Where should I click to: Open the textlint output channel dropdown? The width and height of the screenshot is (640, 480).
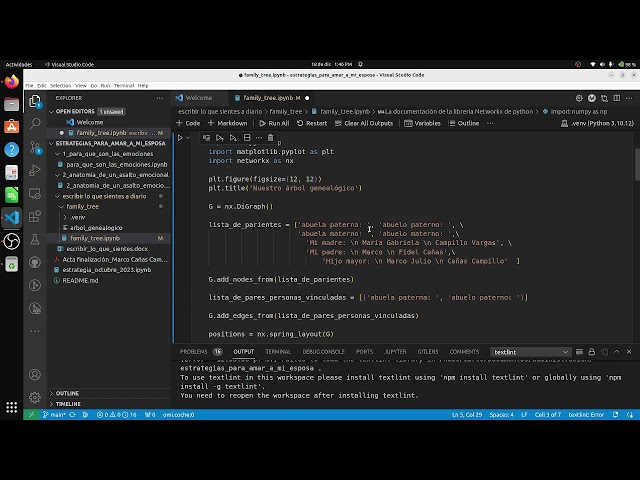(530, 352)
